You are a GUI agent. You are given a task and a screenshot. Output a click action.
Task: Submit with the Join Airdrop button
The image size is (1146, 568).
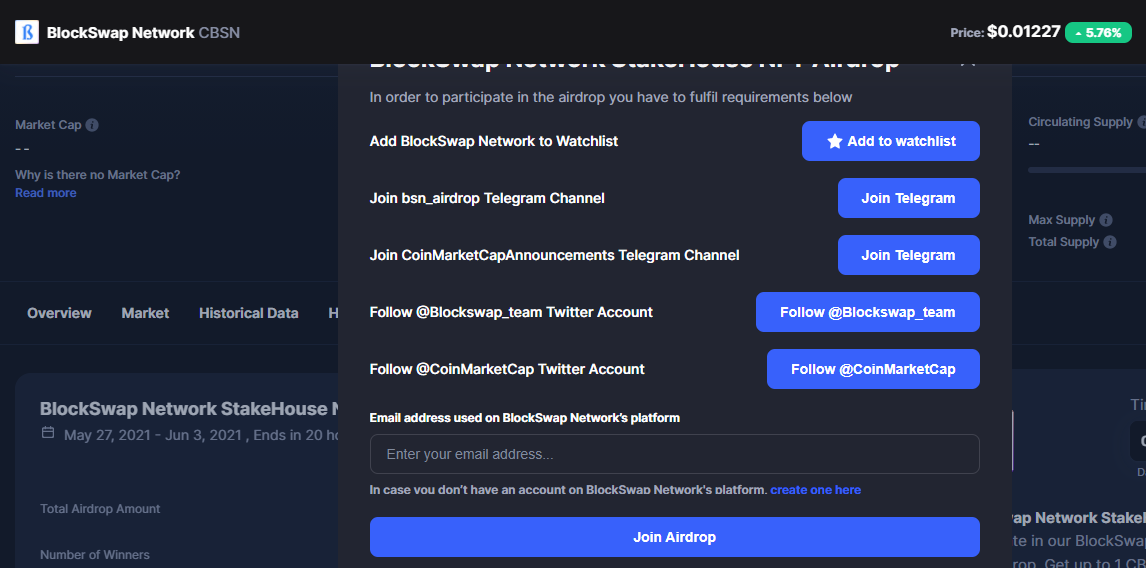pos(675,537)
